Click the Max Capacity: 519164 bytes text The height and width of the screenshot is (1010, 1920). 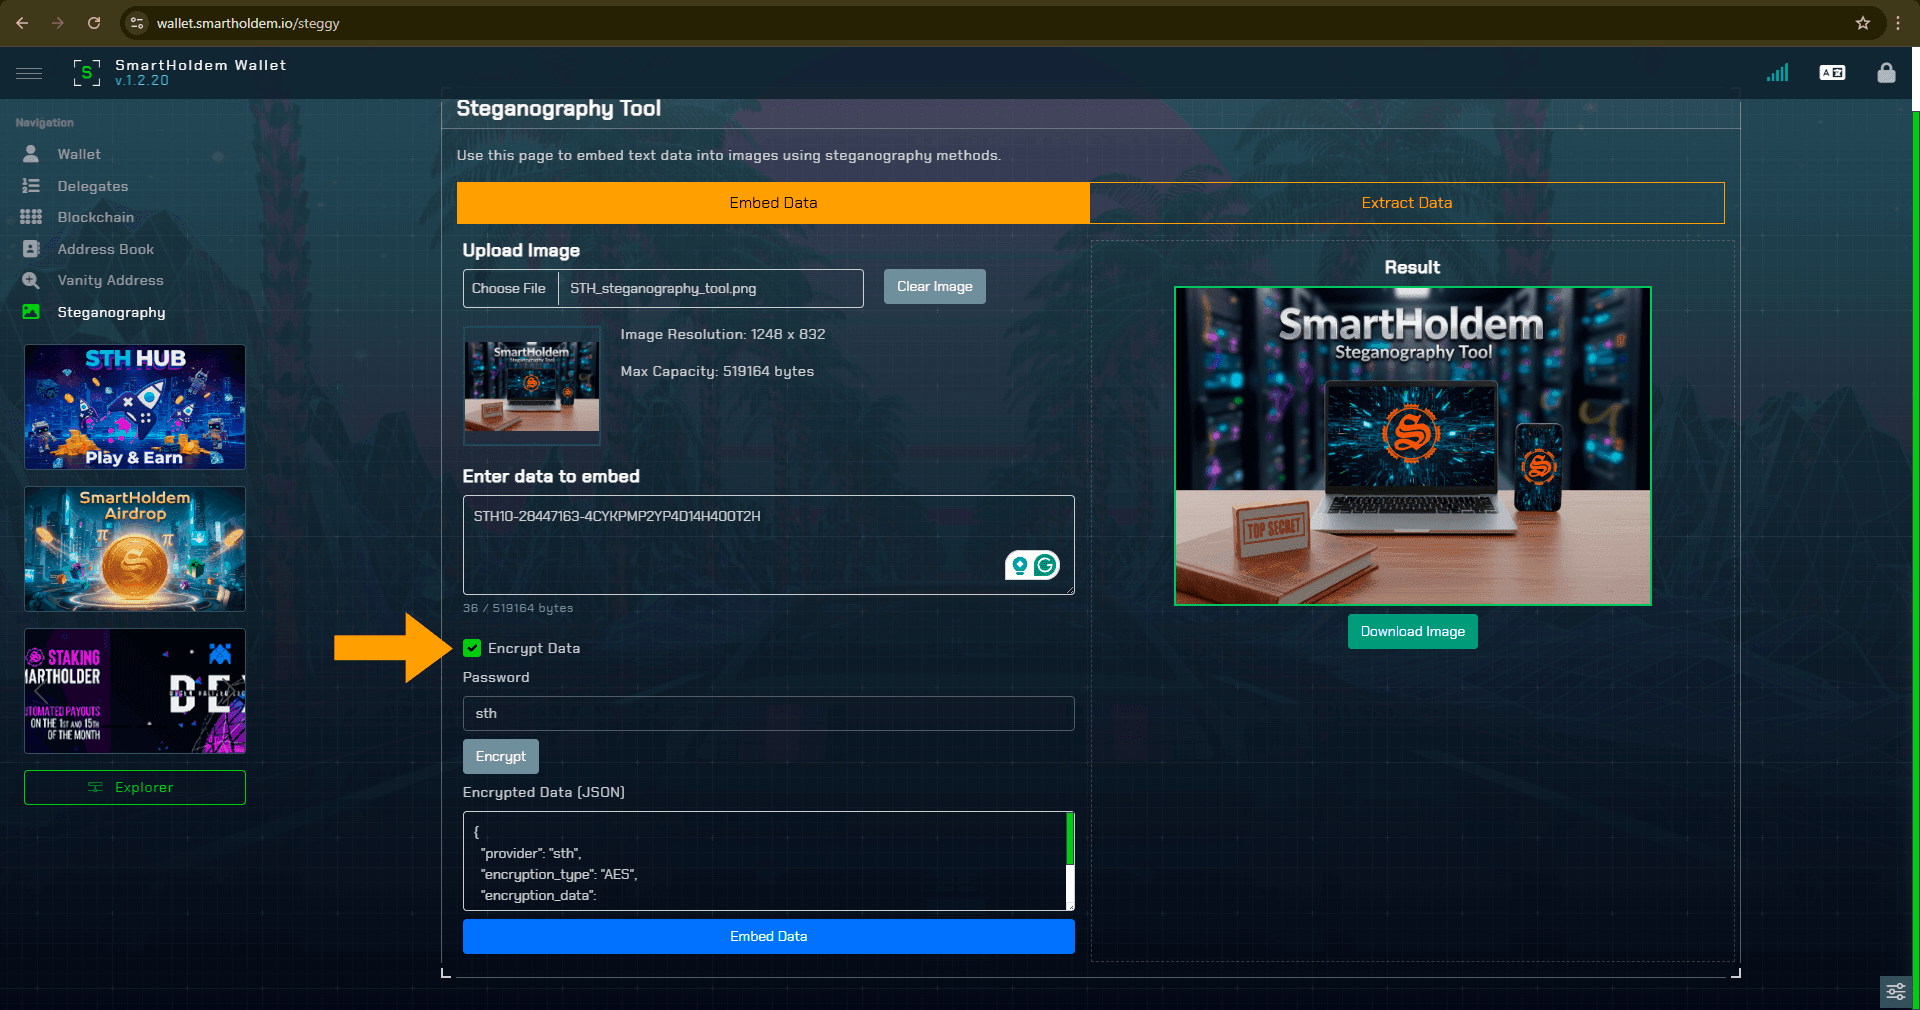tap(717, 371)
